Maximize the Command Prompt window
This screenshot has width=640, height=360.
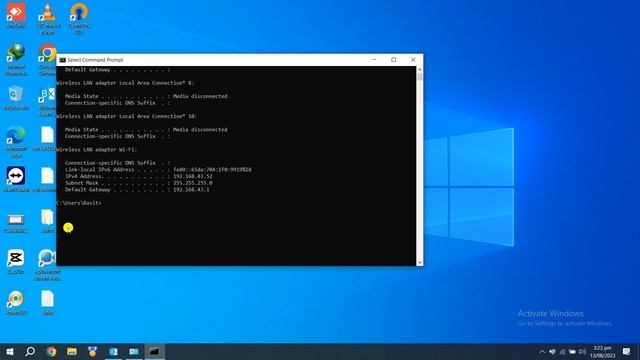pos(393,60)
